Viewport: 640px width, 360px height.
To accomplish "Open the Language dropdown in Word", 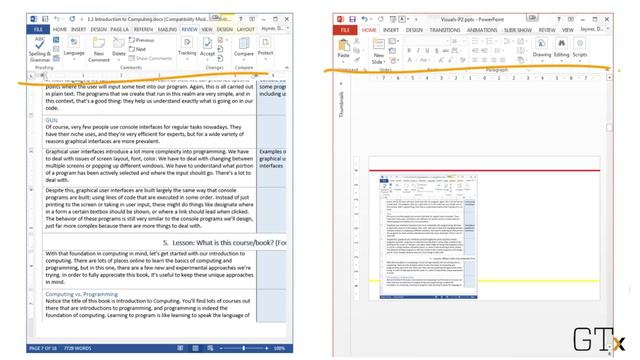I will (74, 48).
